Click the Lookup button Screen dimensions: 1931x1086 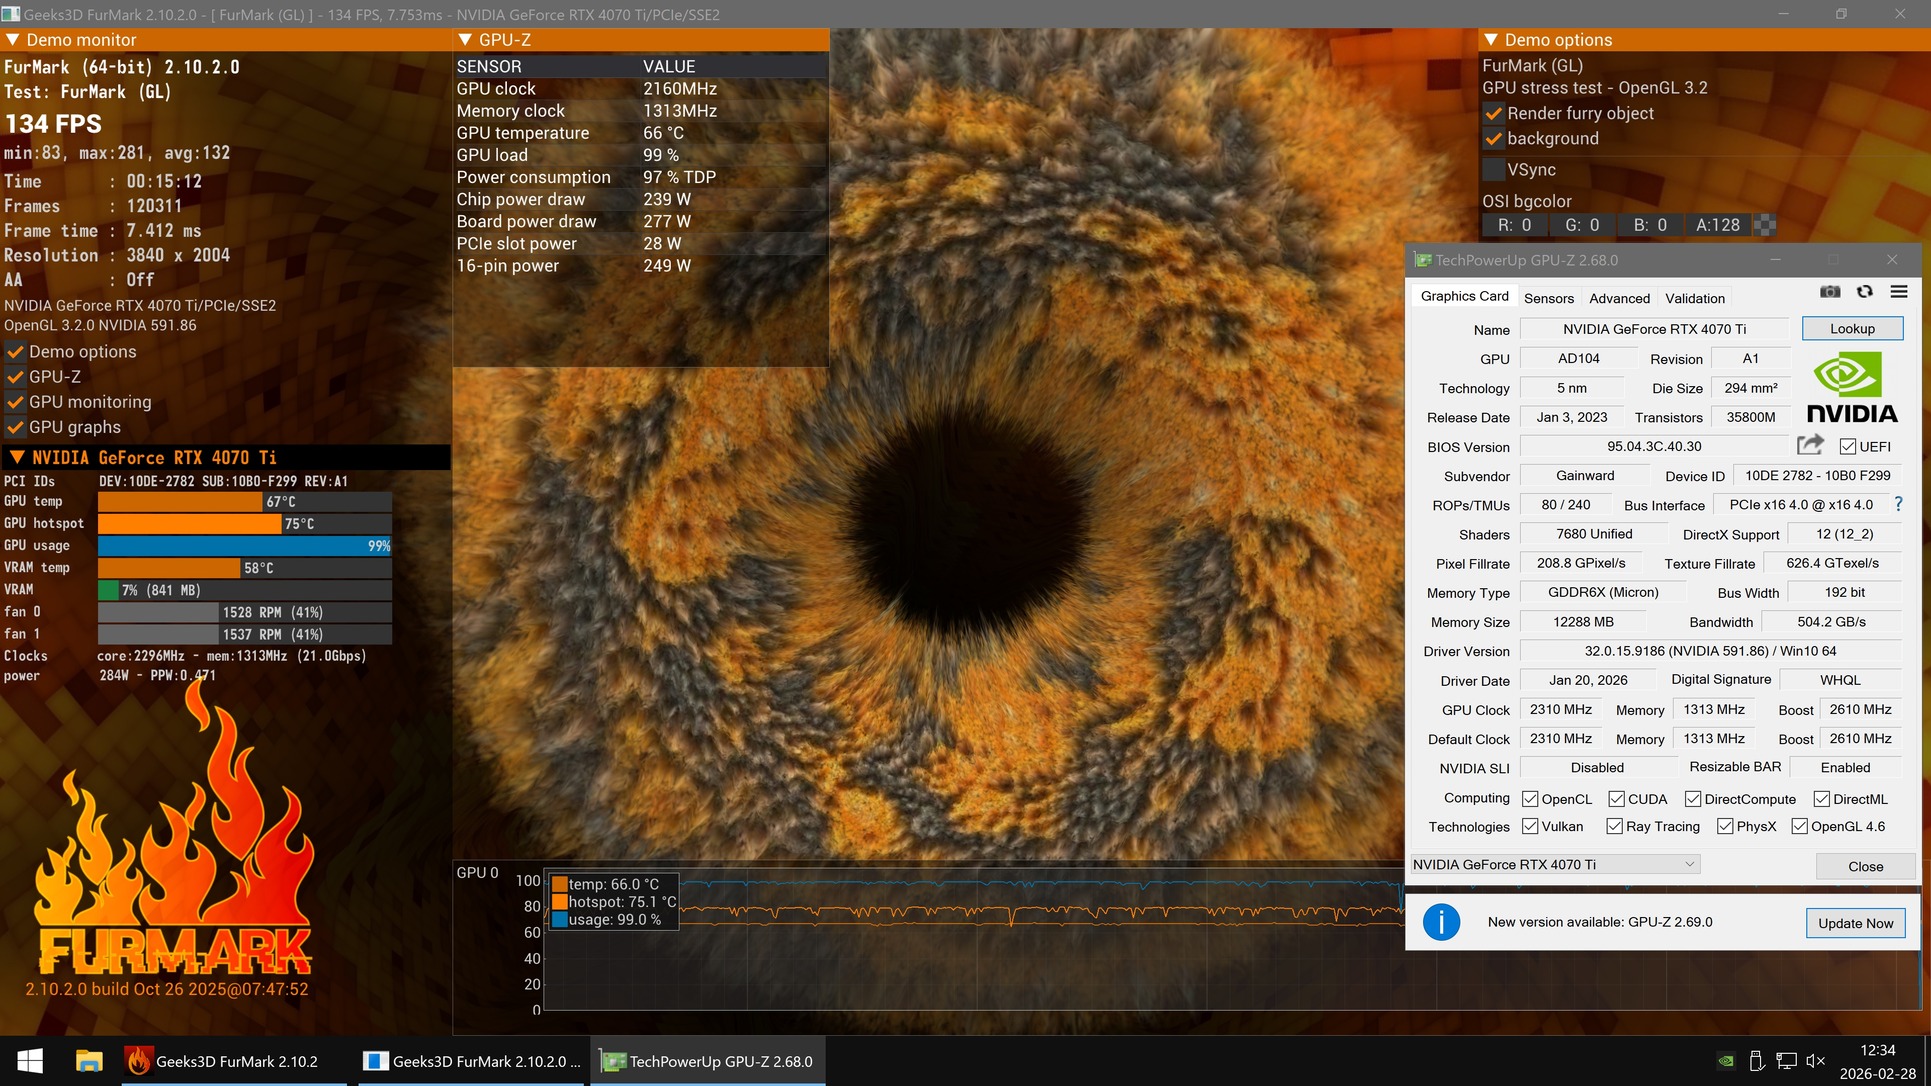[1851, 329]
